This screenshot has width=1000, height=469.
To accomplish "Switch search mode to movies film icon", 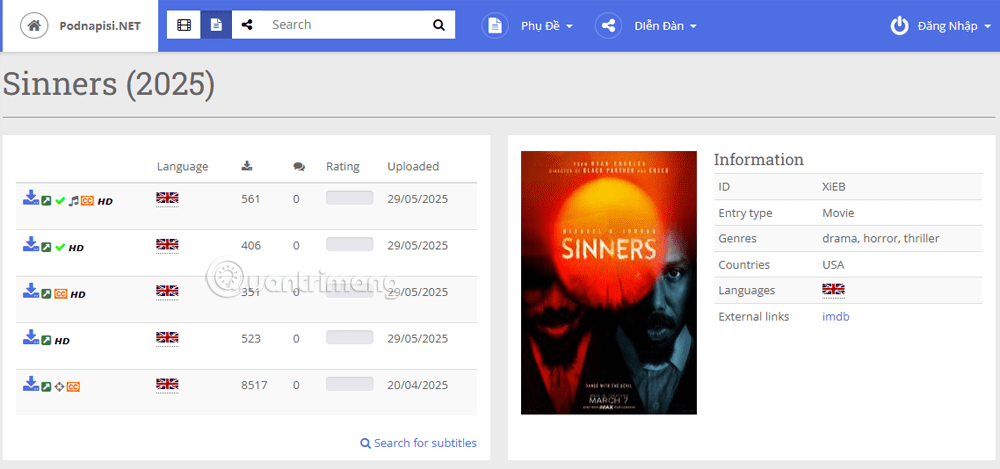I will 184,25.
